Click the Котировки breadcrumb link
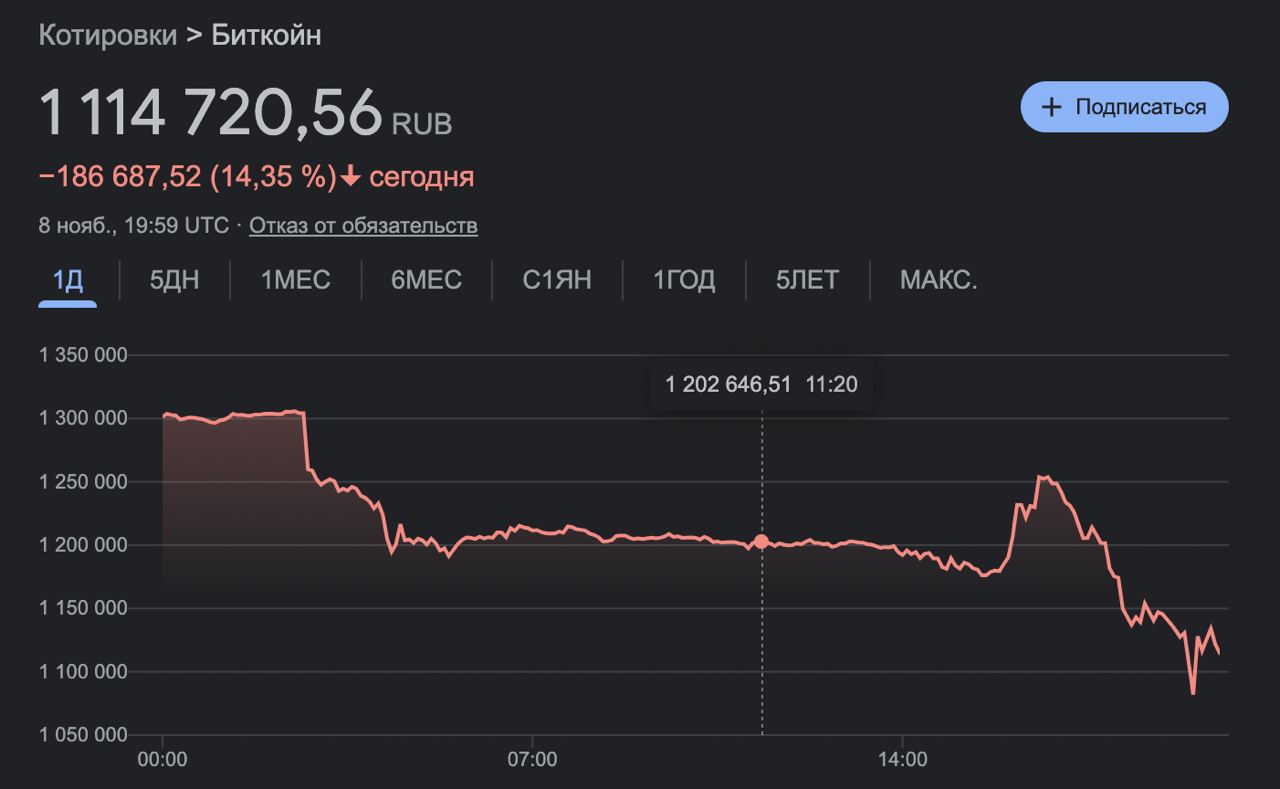Screen dimensions: 1280x789 pos(107,35)
